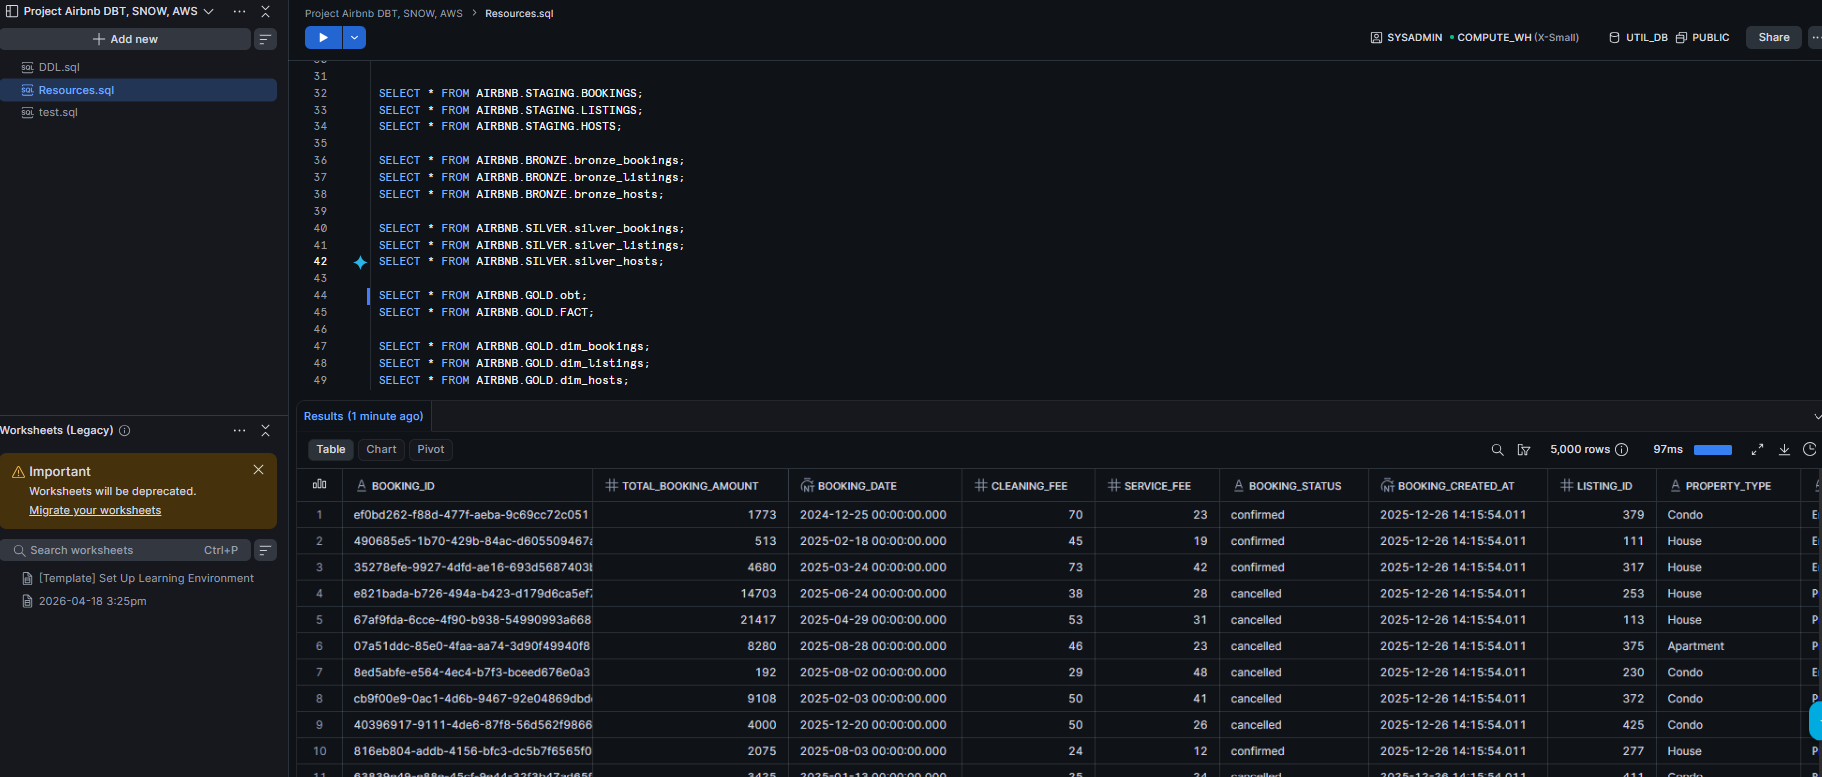This screenshot has width=1822, height=777.
Task: Click the AIRBNB.GOLD.FACT query line
Action: (x=486, y=313)
